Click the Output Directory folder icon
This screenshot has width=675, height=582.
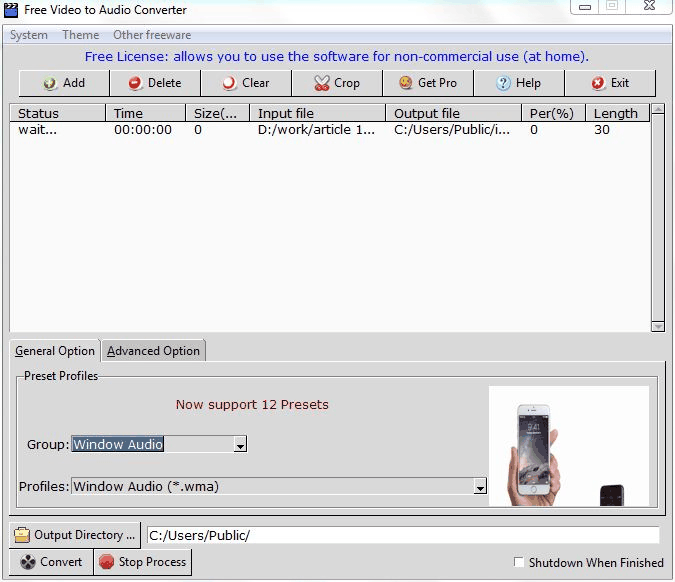[22, 535]
